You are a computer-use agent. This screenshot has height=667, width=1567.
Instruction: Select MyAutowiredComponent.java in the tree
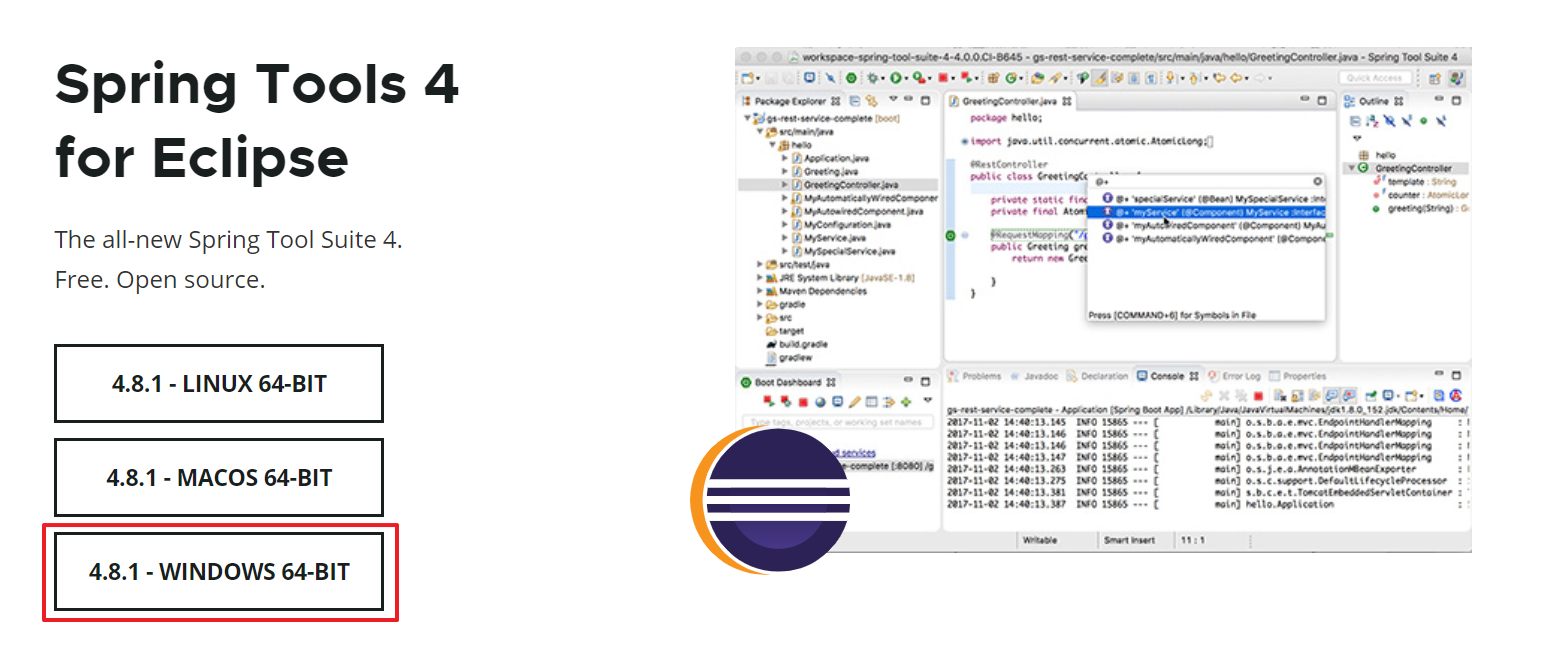(858, 211)
